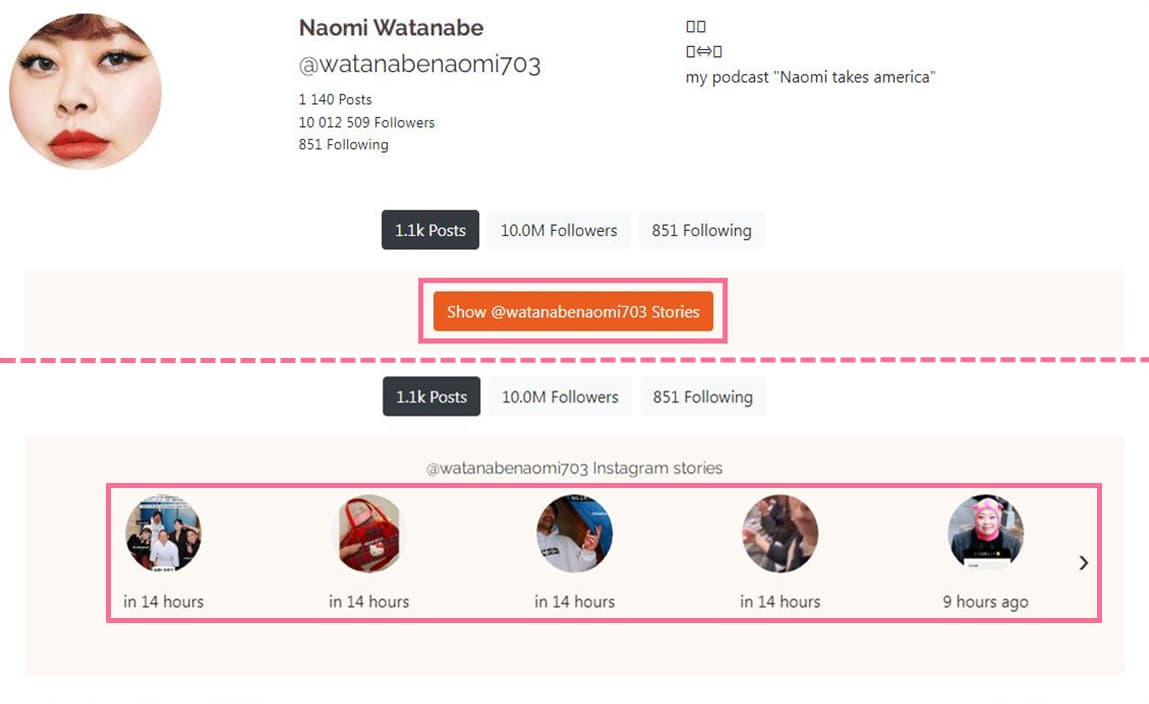
Task: Switch to 10.0M Followers tab above Instagram stories heading
Action: click(x=560, y=397)
